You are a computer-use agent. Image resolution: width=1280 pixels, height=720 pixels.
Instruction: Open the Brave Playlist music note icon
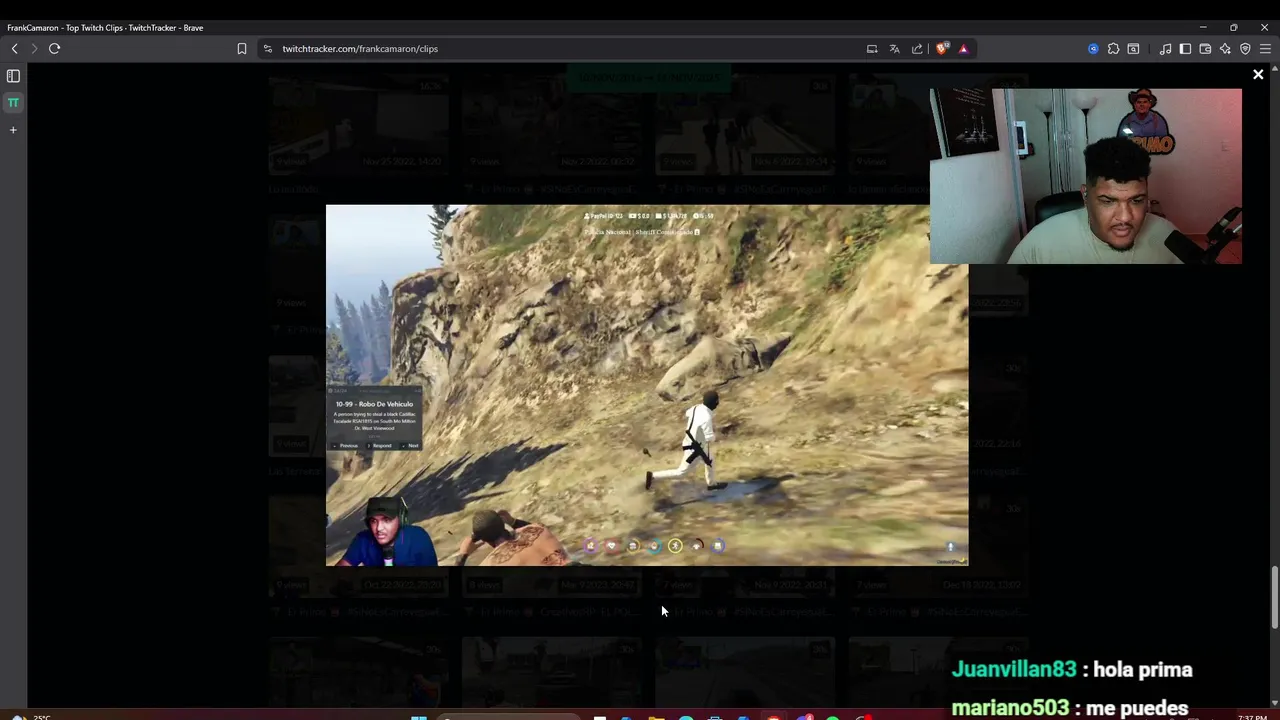(x=1165, y=48)
